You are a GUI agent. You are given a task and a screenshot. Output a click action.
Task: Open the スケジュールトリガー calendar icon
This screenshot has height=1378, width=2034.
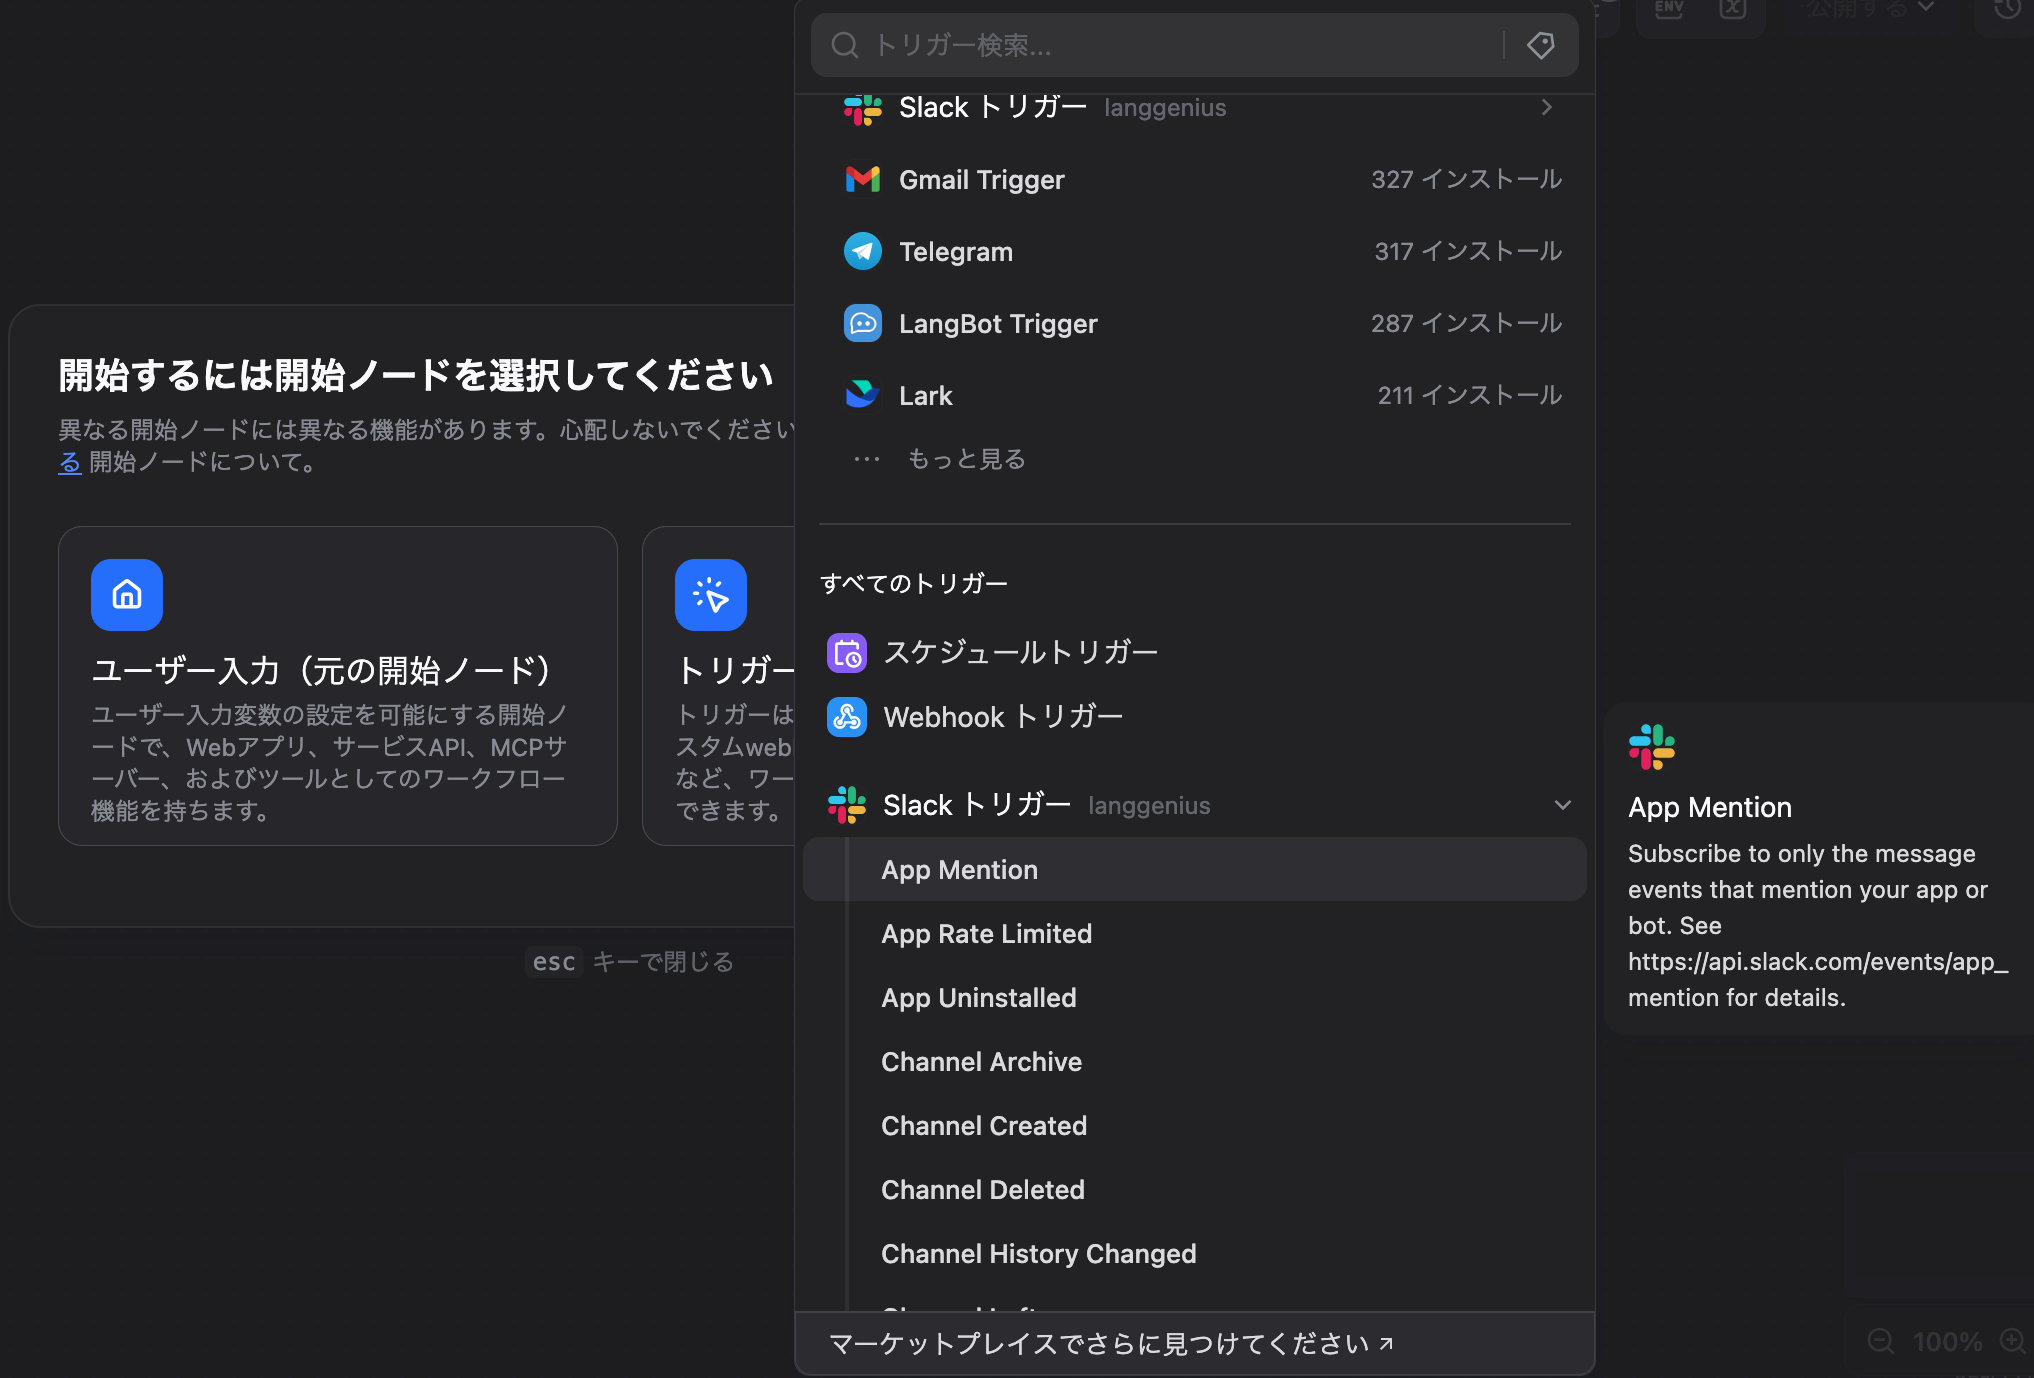tap(846, 652)
